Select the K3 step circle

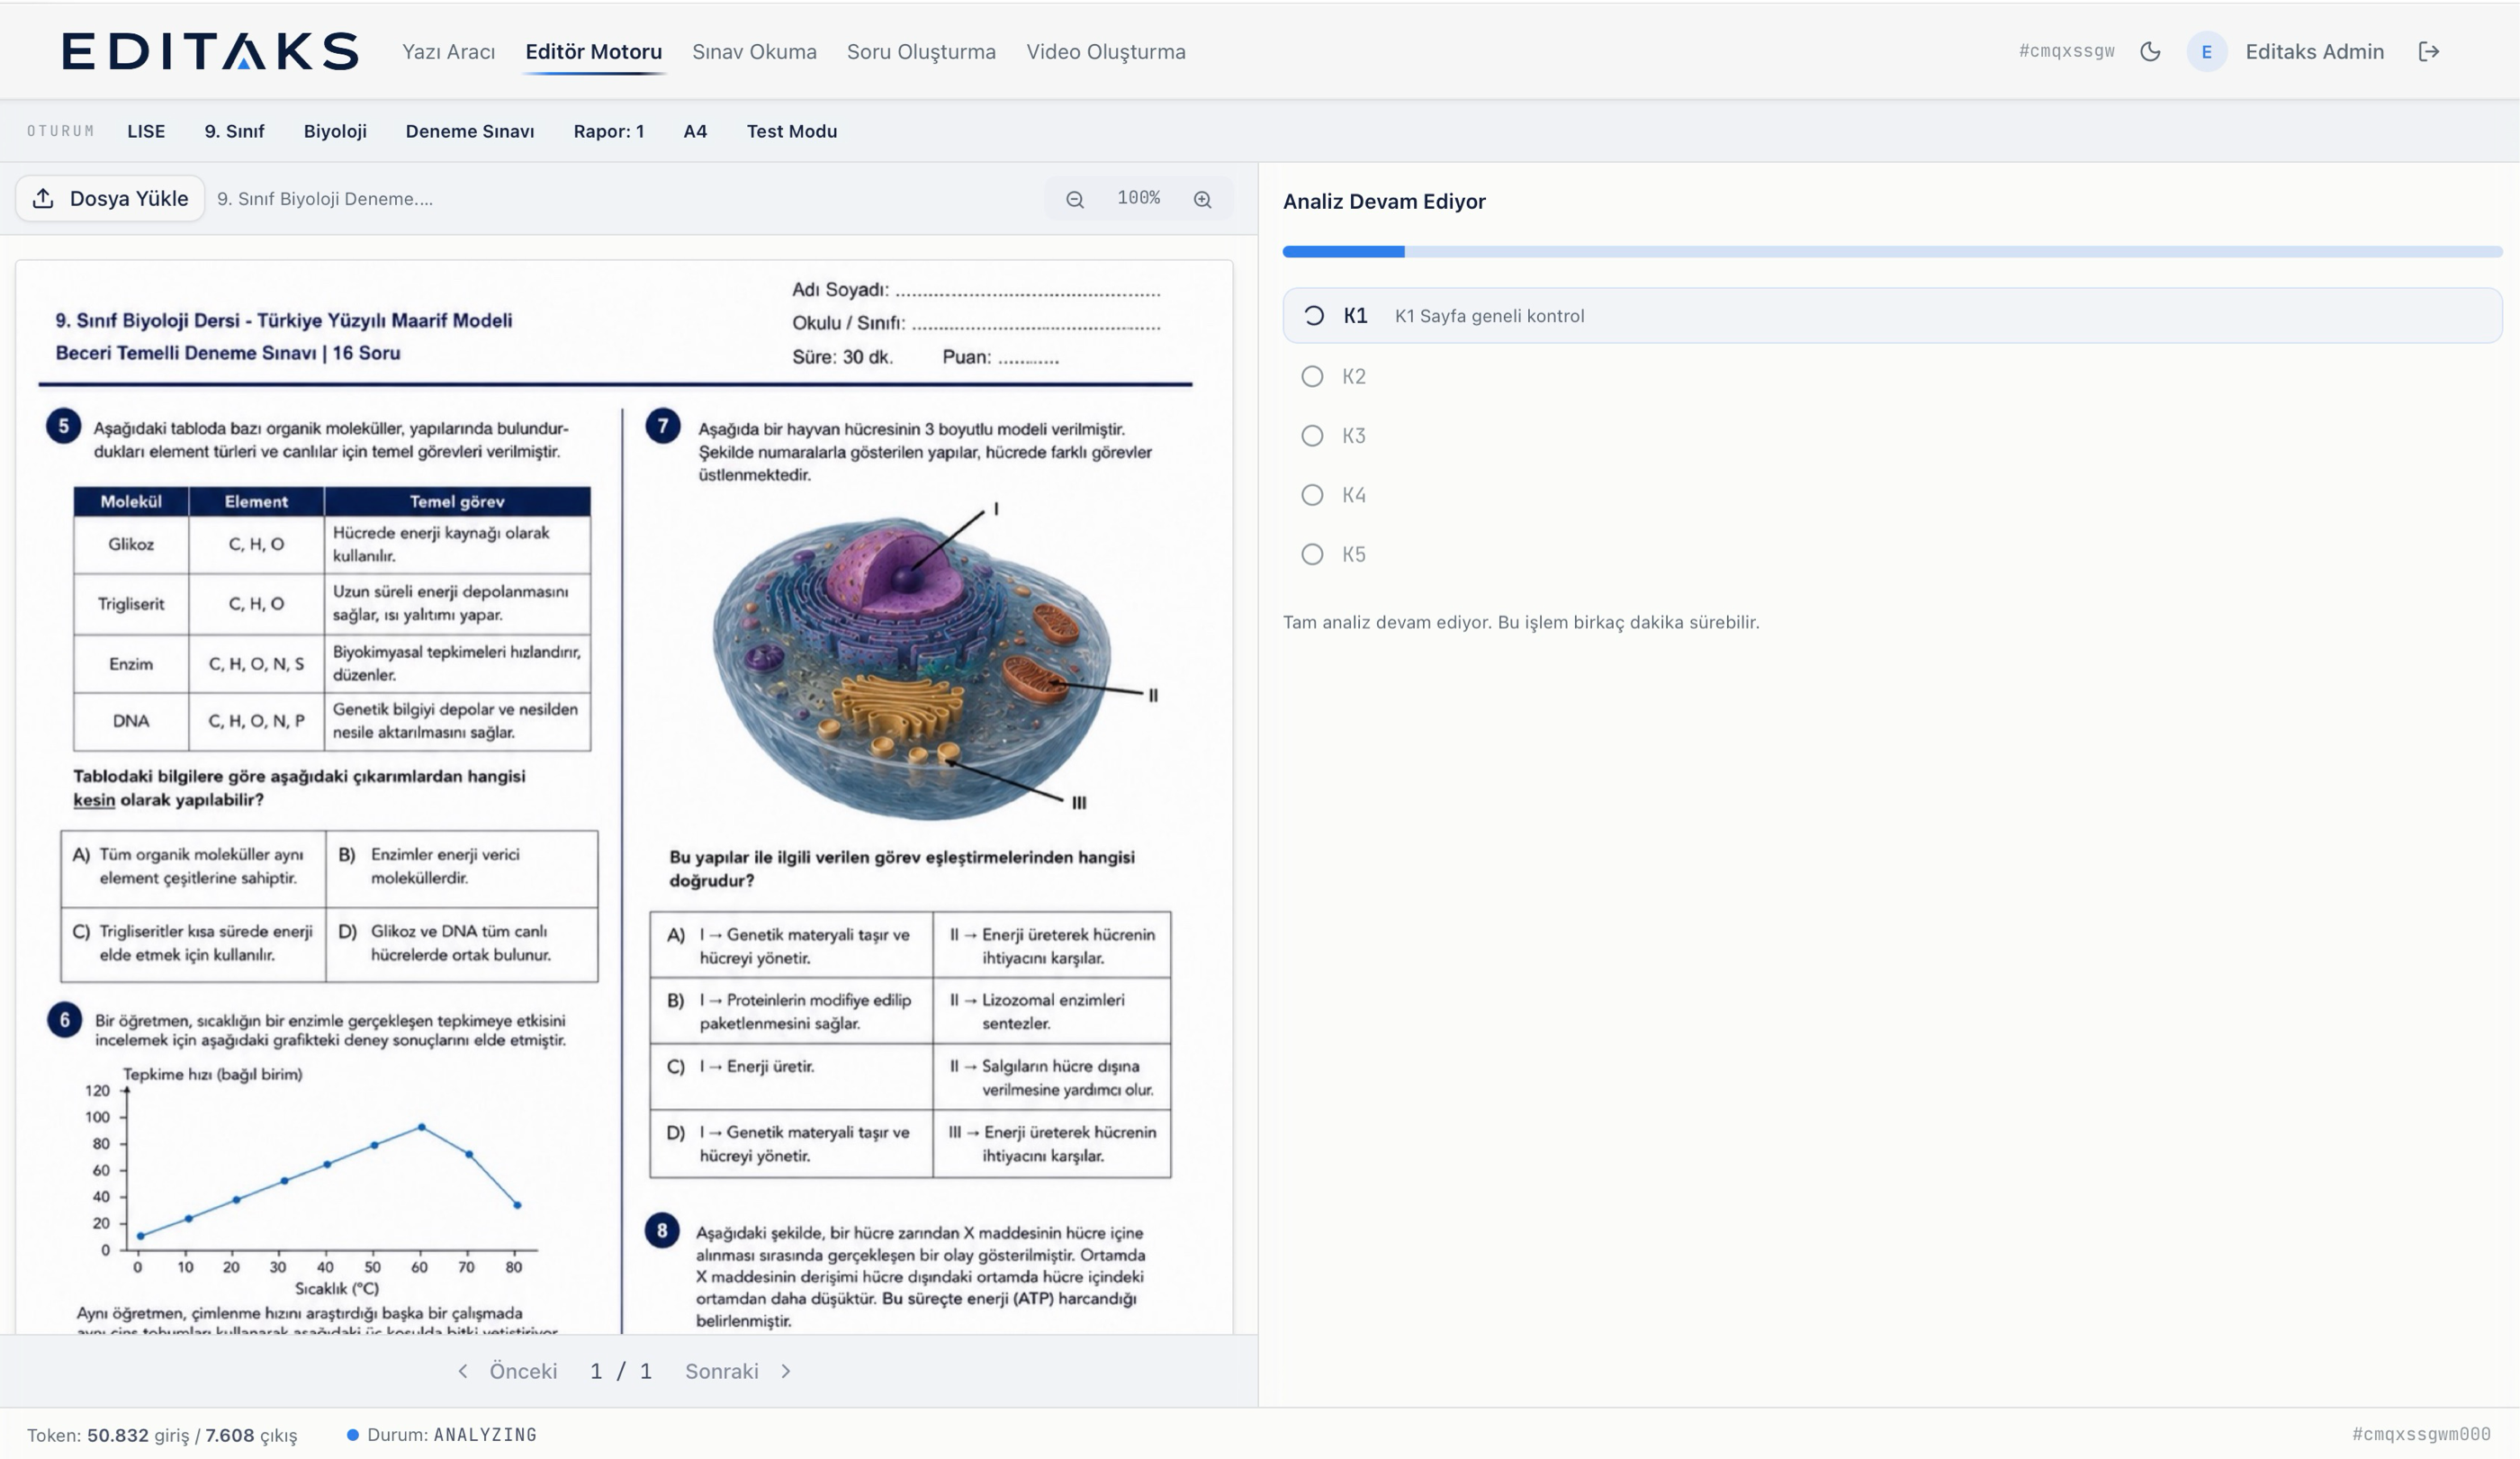[1312, 436]
